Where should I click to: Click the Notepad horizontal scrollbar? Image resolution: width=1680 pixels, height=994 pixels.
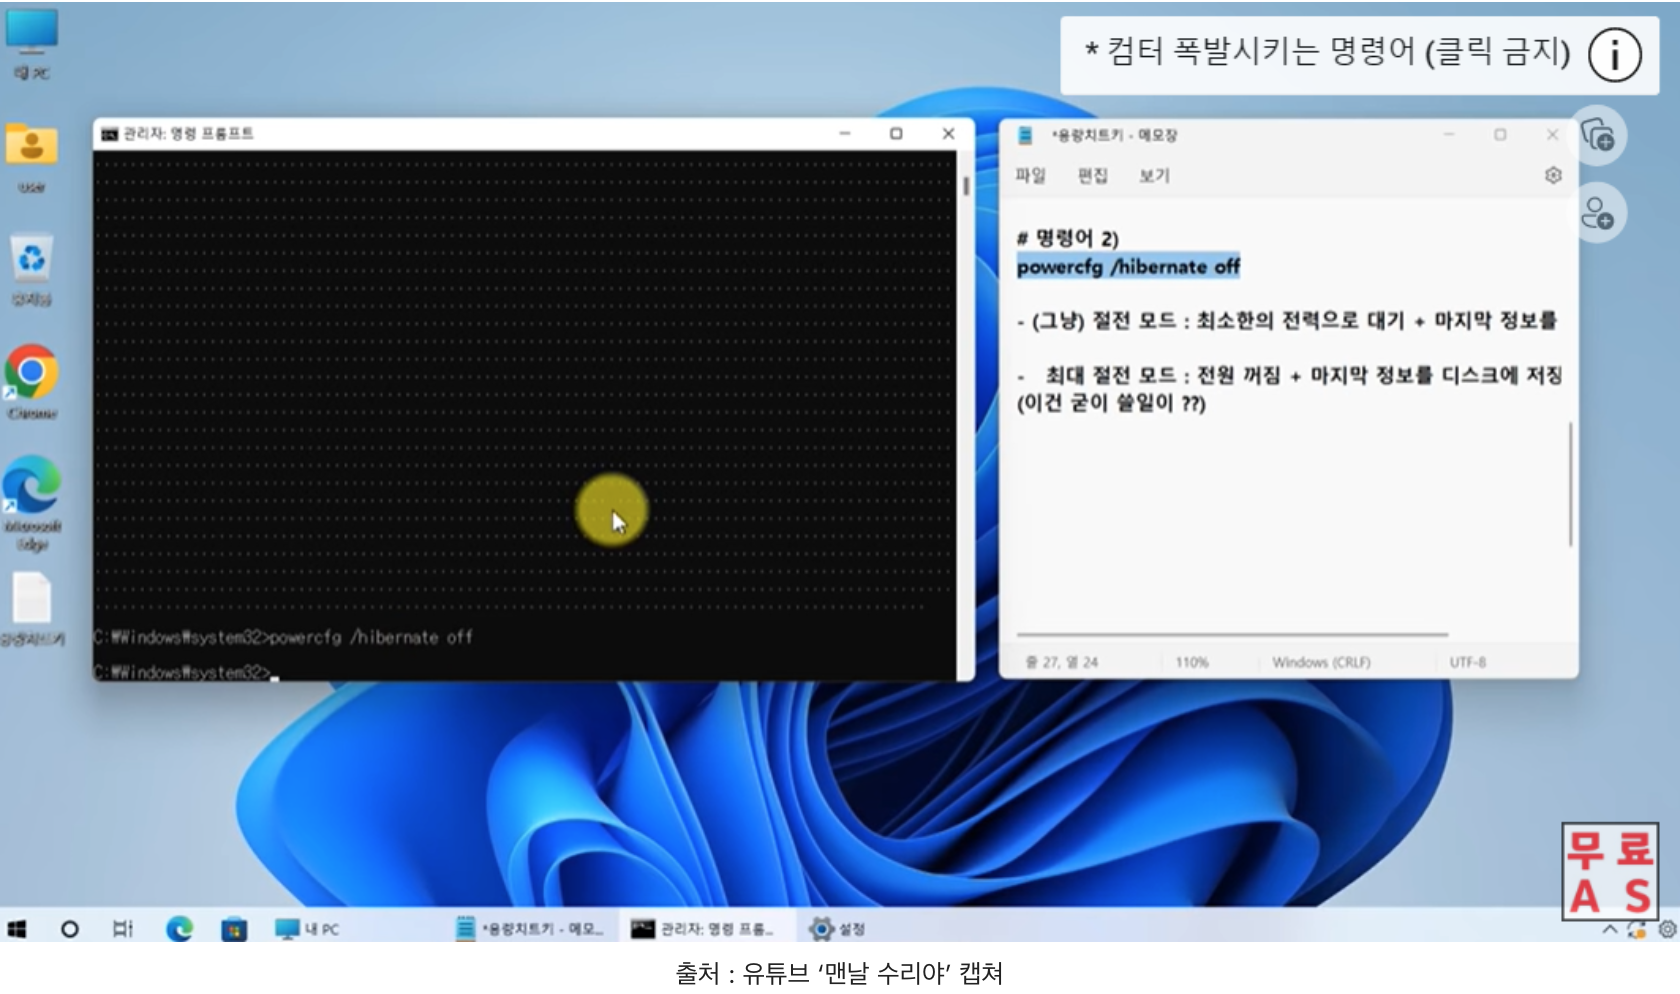[1232, 634]
